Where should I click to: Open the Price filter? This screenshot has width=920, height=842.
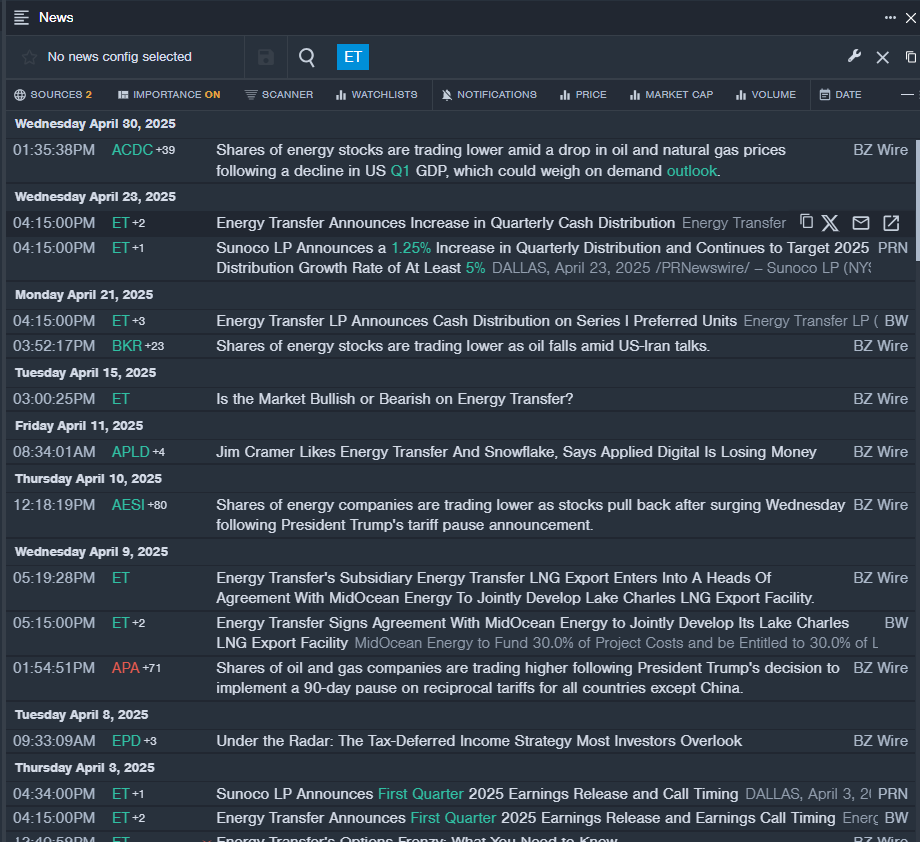583,94
